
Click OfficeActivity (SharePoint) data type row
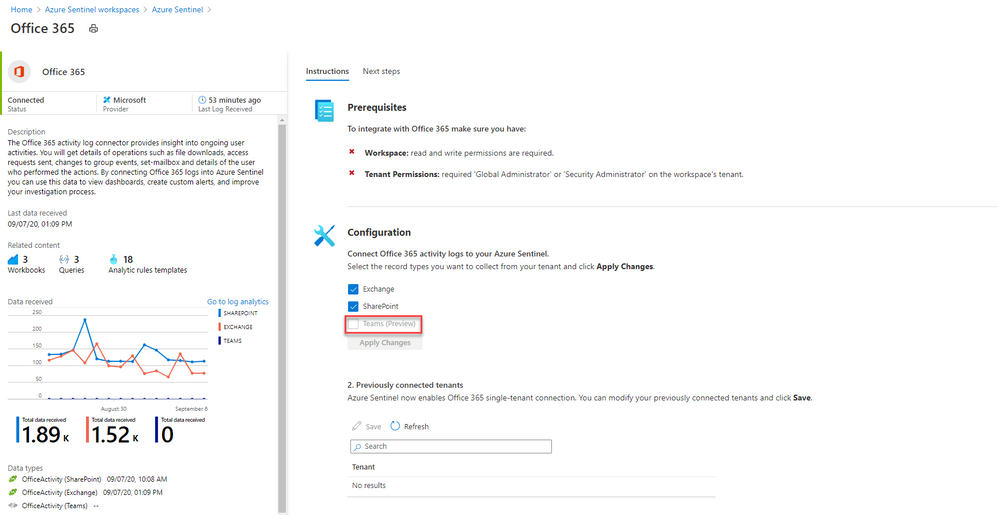[x=87, y=479]
